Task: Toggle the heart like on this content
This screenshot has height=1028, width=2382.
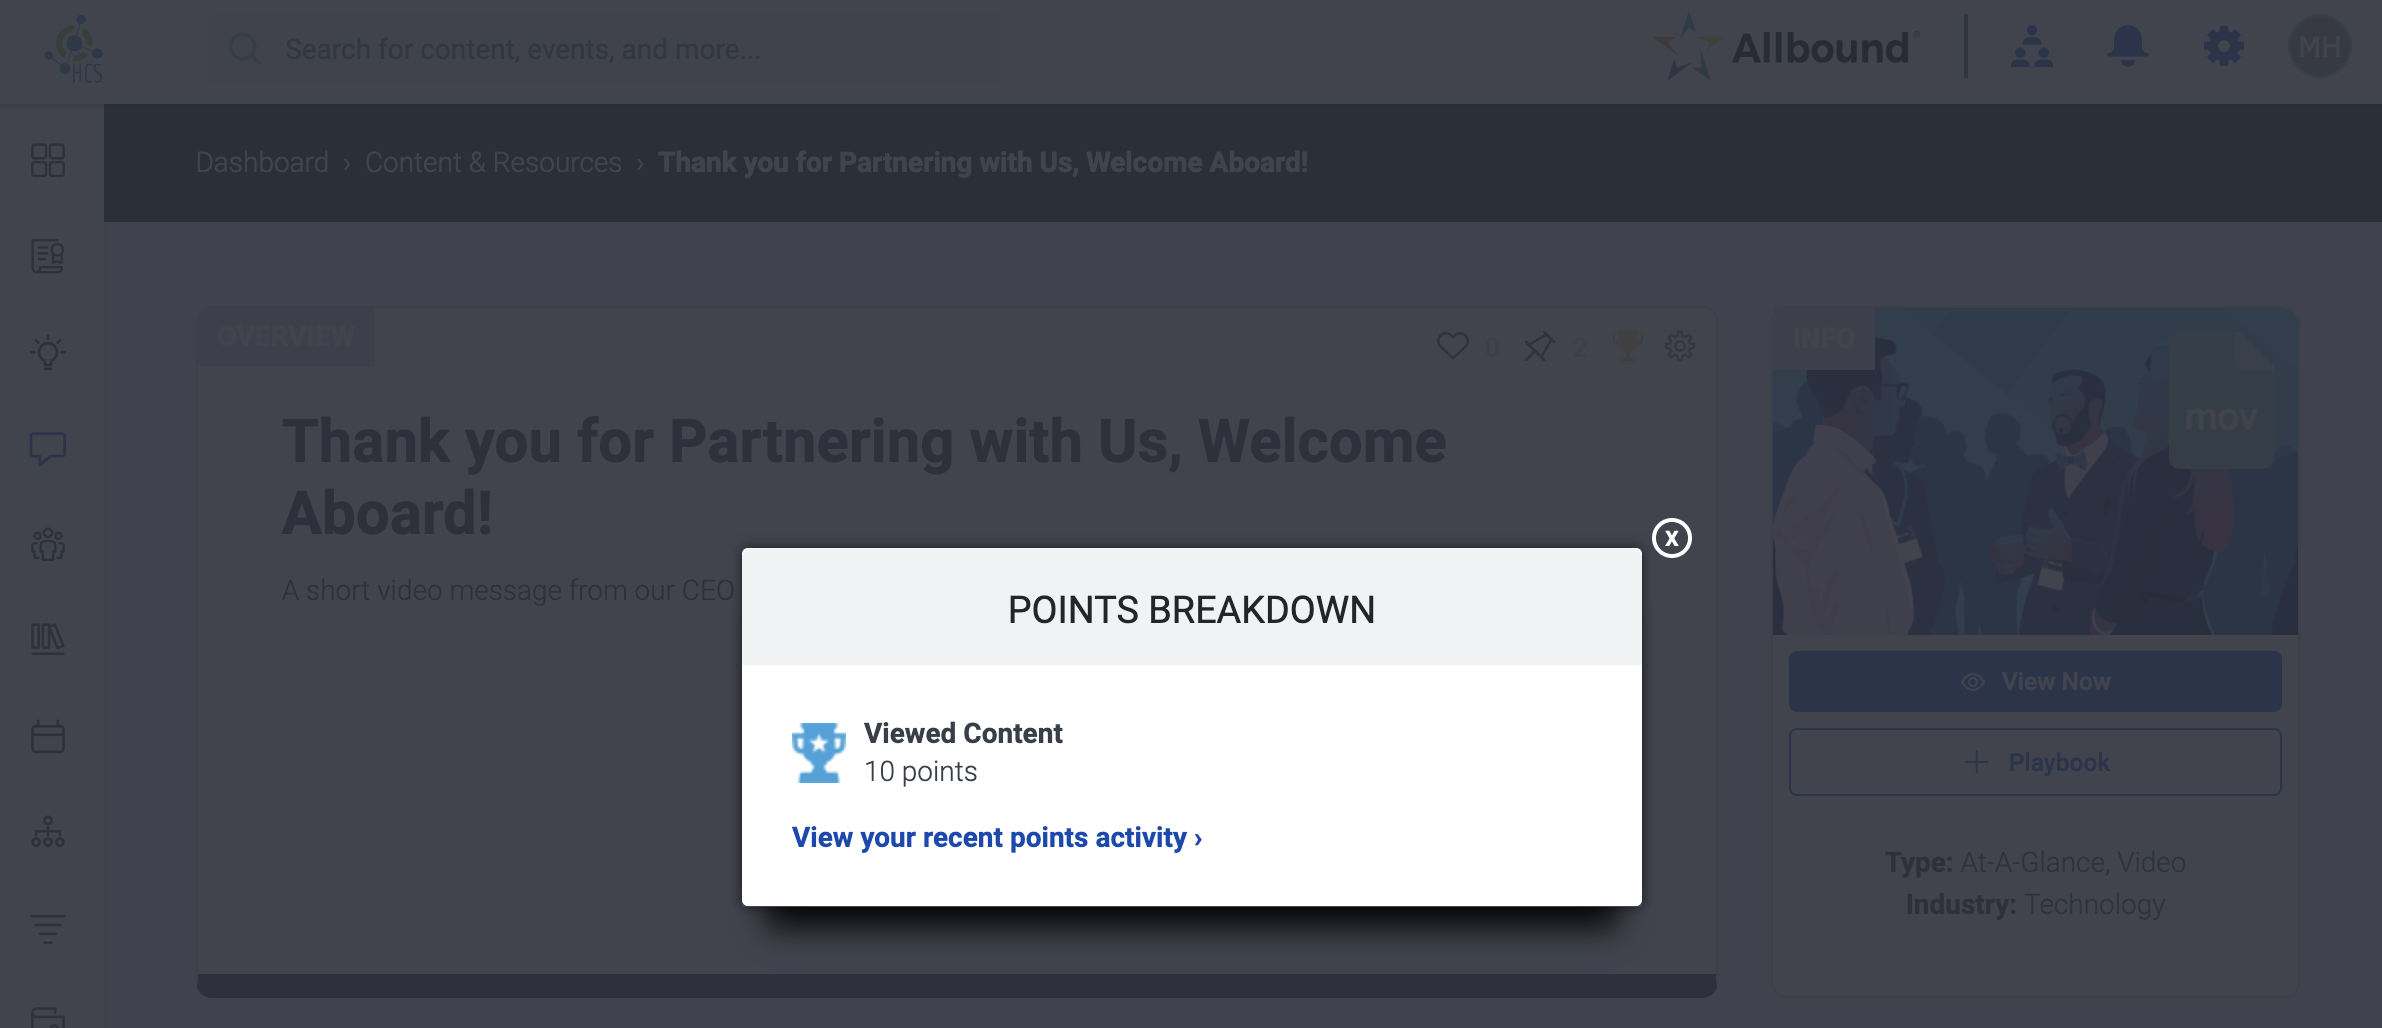Action: coord(1452,346)
